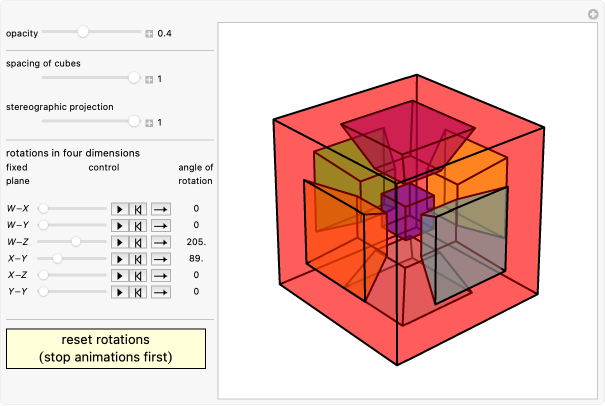Screen dimensions: 605x406
Task: Click the reset rotations button
Action: pyautogui.click(x=106, y=348)
